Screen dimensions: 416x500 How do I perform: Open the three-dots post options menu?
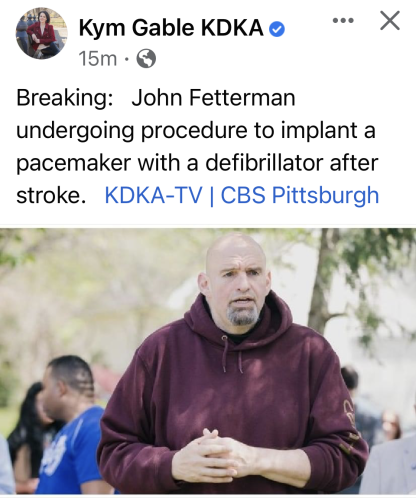click(343, 21)
